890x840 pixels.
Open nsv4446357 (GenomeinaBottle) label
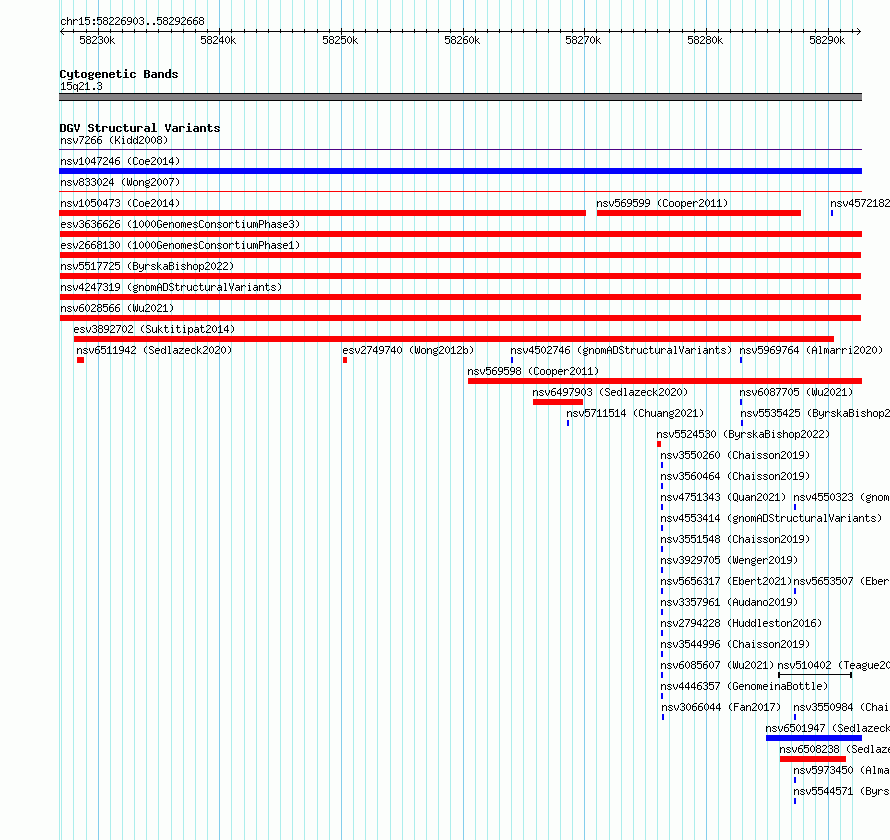[744, 686]
